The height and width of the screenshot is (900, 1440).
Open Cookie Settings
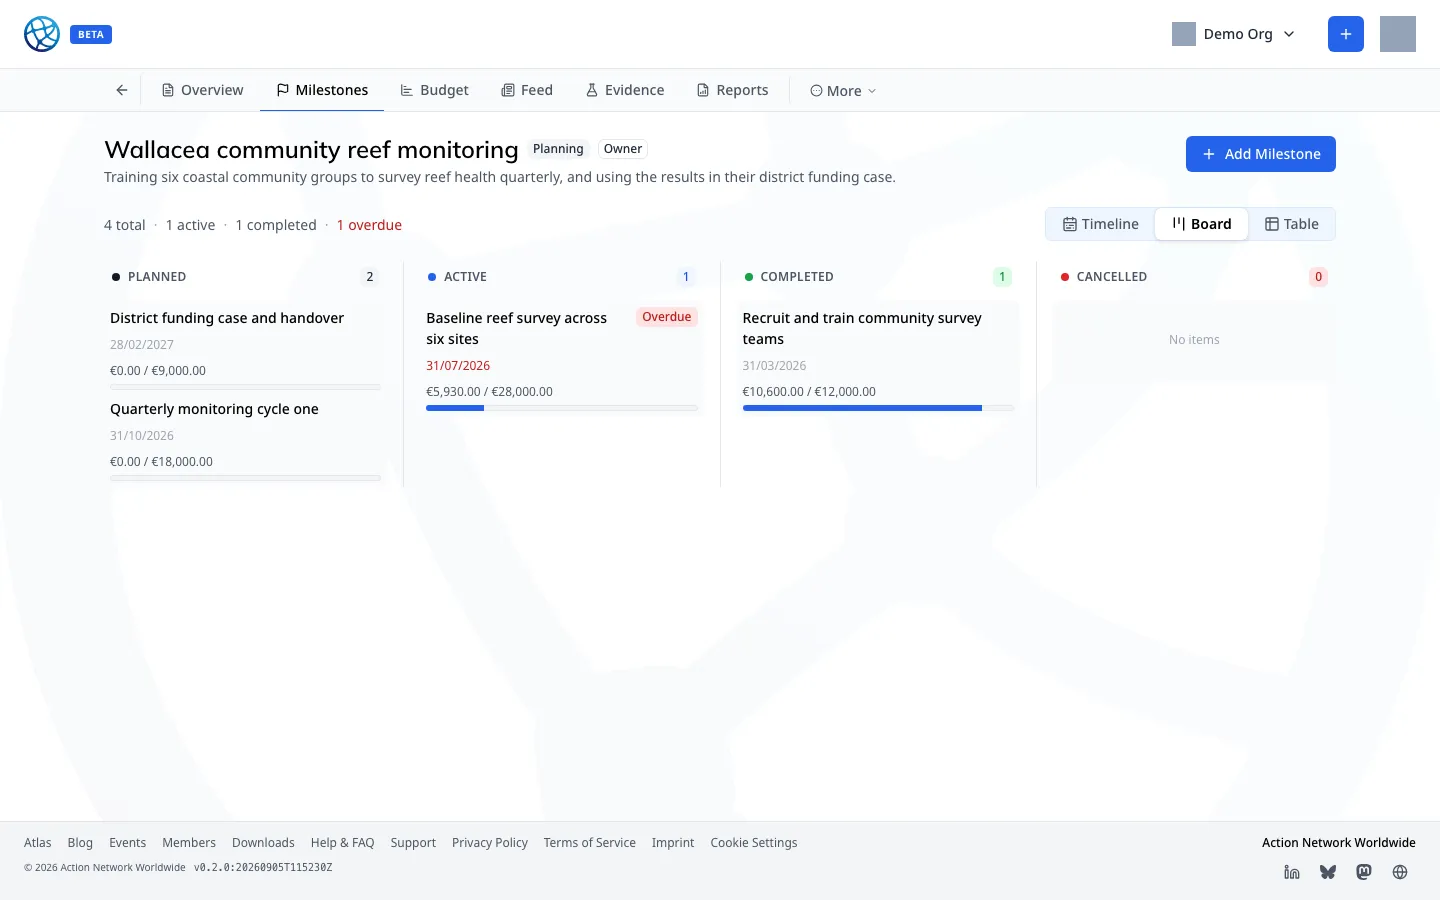tap(754, 843)
